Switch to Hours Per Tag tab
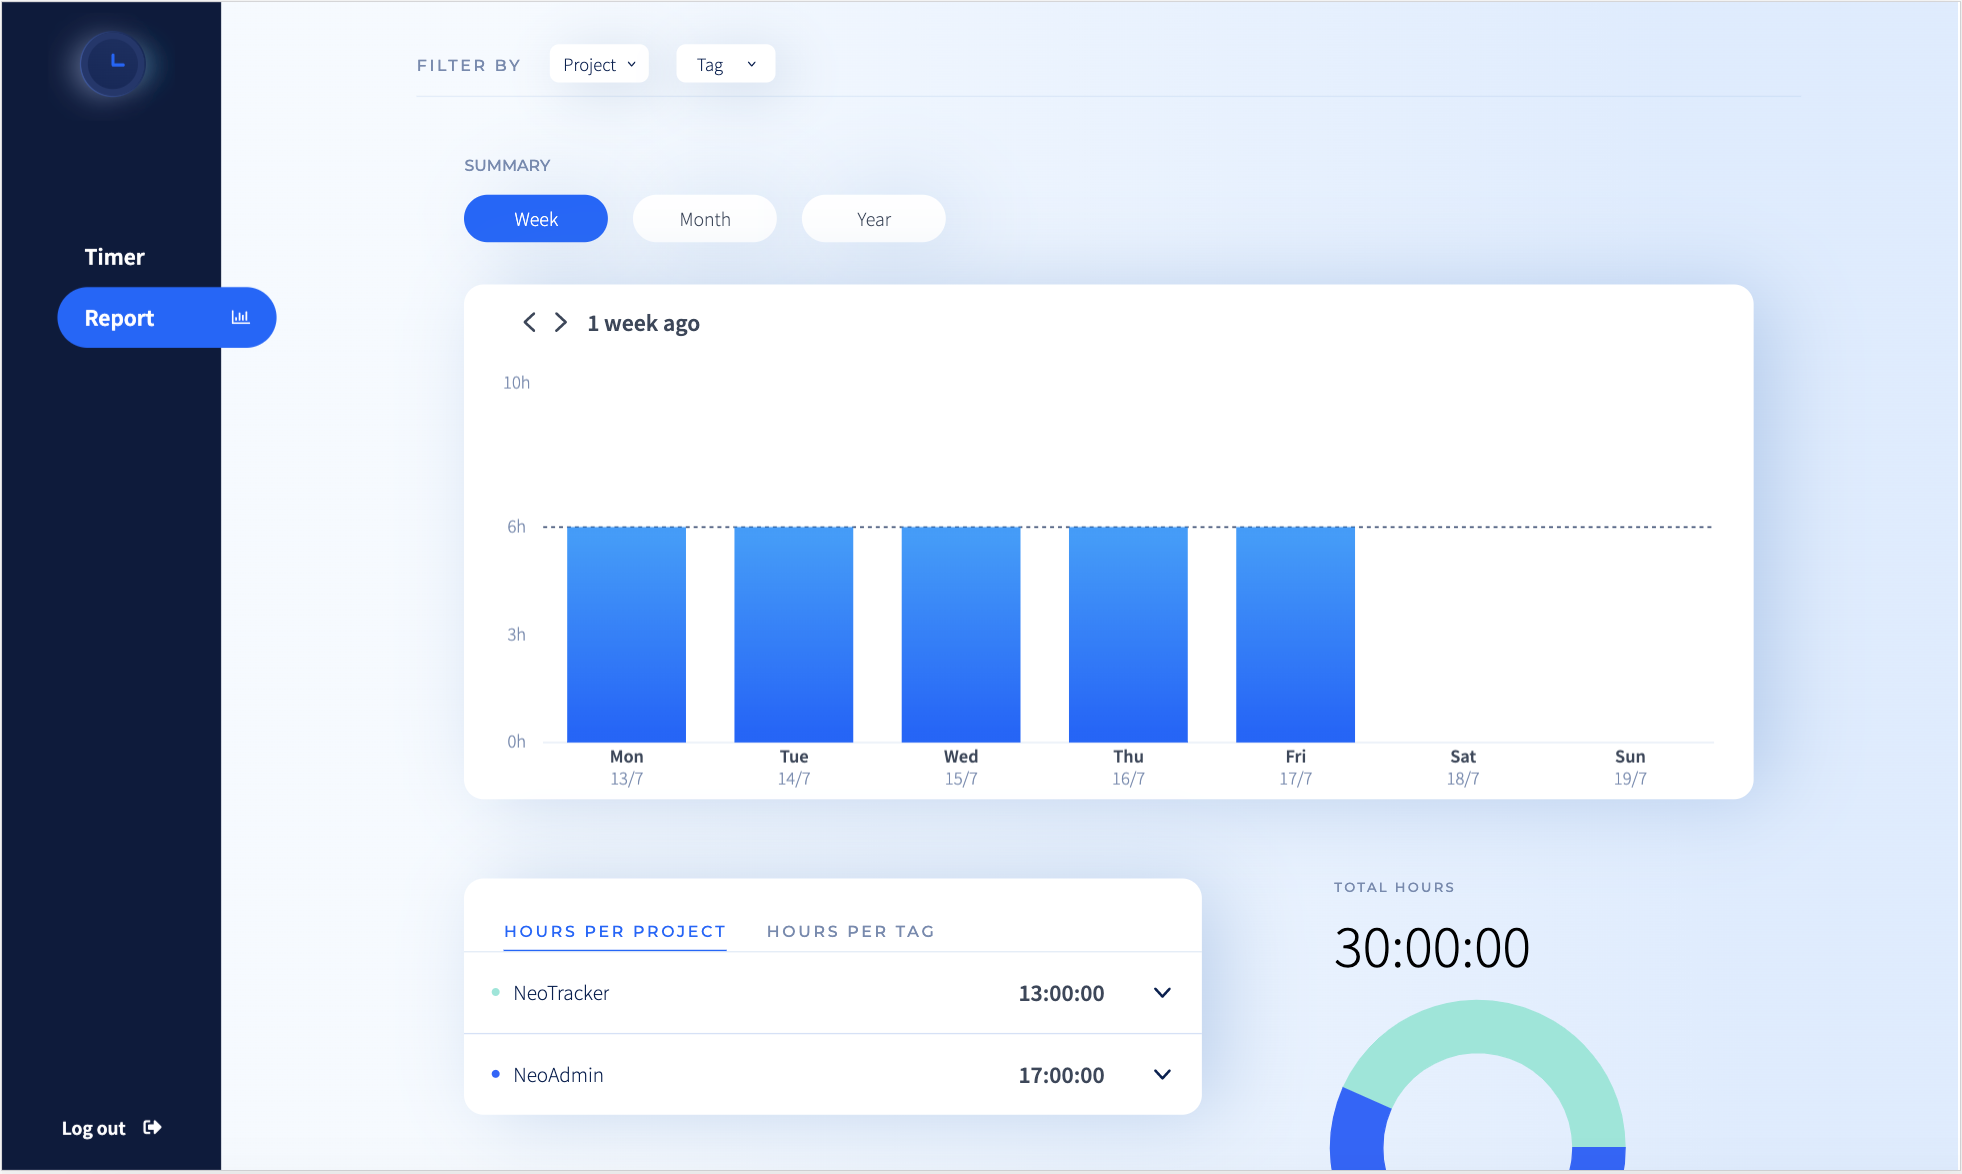The image size is (1962, 1174). pos(851,931)
